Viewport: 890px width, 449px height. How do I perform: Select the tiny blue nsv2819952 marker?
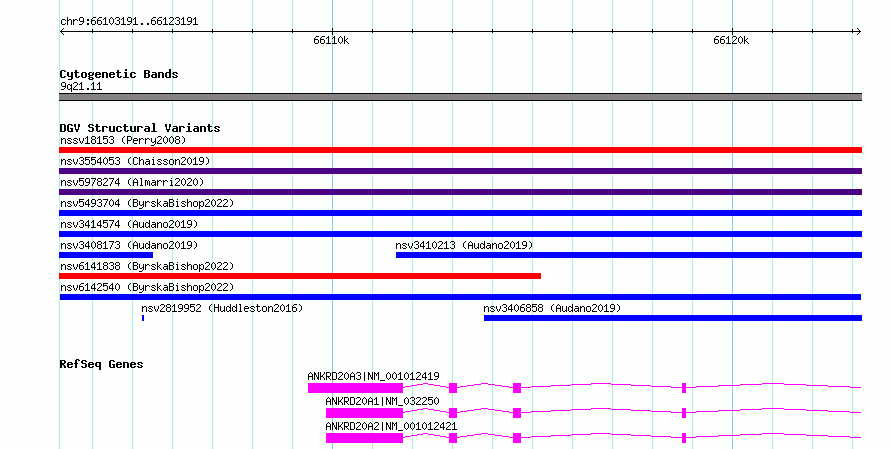tap(143, 318)
